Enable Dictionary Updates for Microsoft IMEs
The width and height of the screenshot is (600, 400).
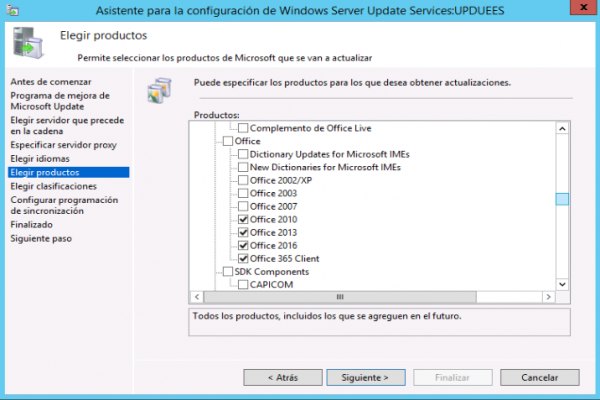[243, 154]
